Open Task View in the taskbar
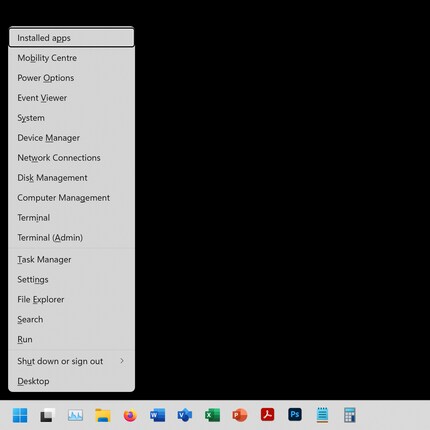 tap(48, 415)
